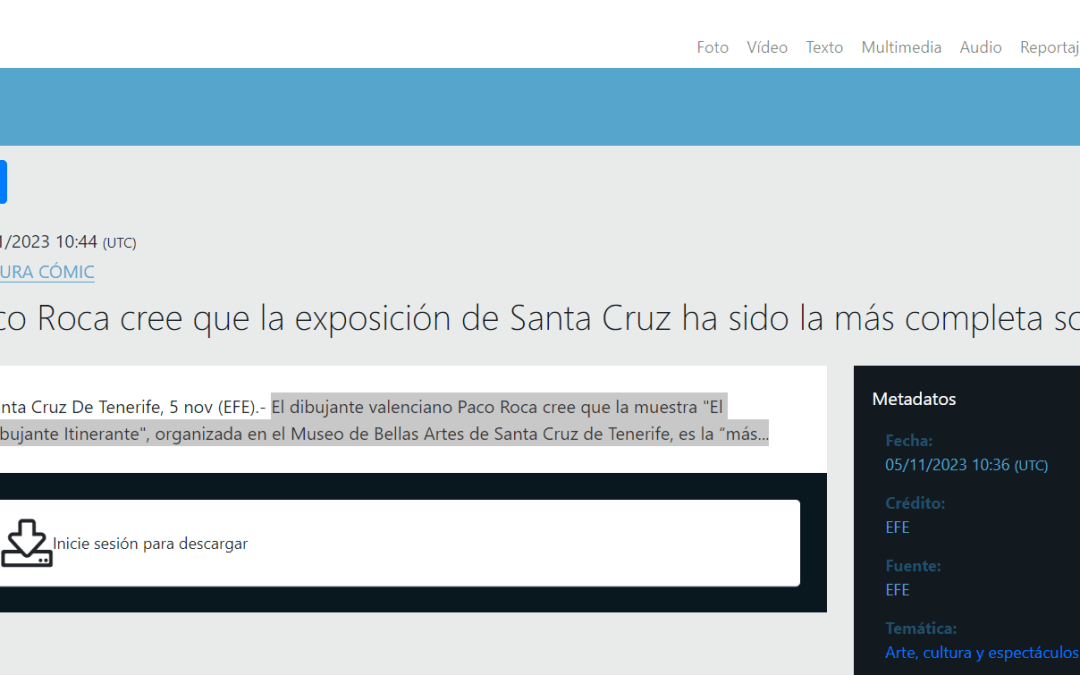Open the Audio navigation item
The image size is (1080, 675).
(980, 48)
